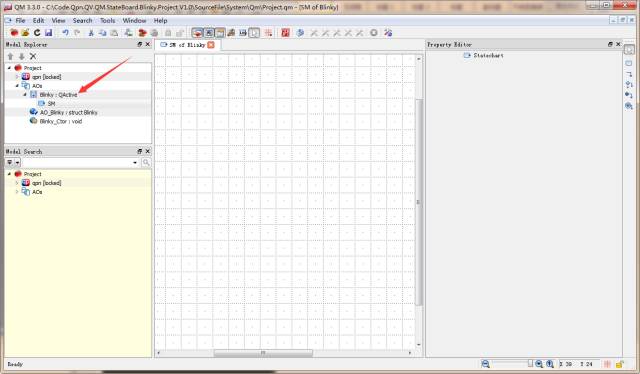
Task: Open the File menu
Action: (20, 20)
